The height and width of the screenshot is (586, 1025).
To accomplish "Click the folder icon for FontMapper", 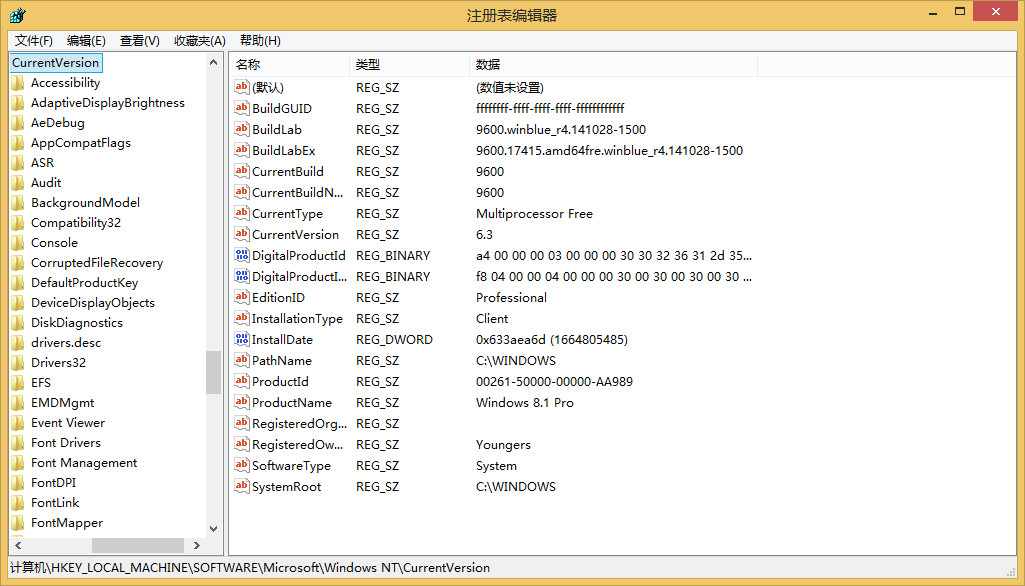I will [x=18, y=523].
